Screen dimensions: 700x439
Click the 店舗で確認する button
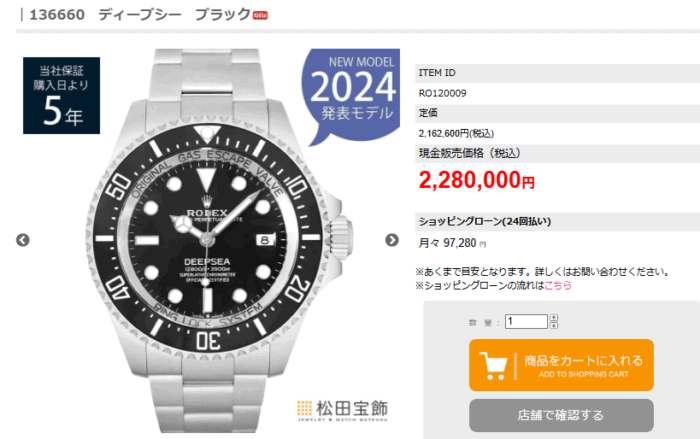coord(561,415)
